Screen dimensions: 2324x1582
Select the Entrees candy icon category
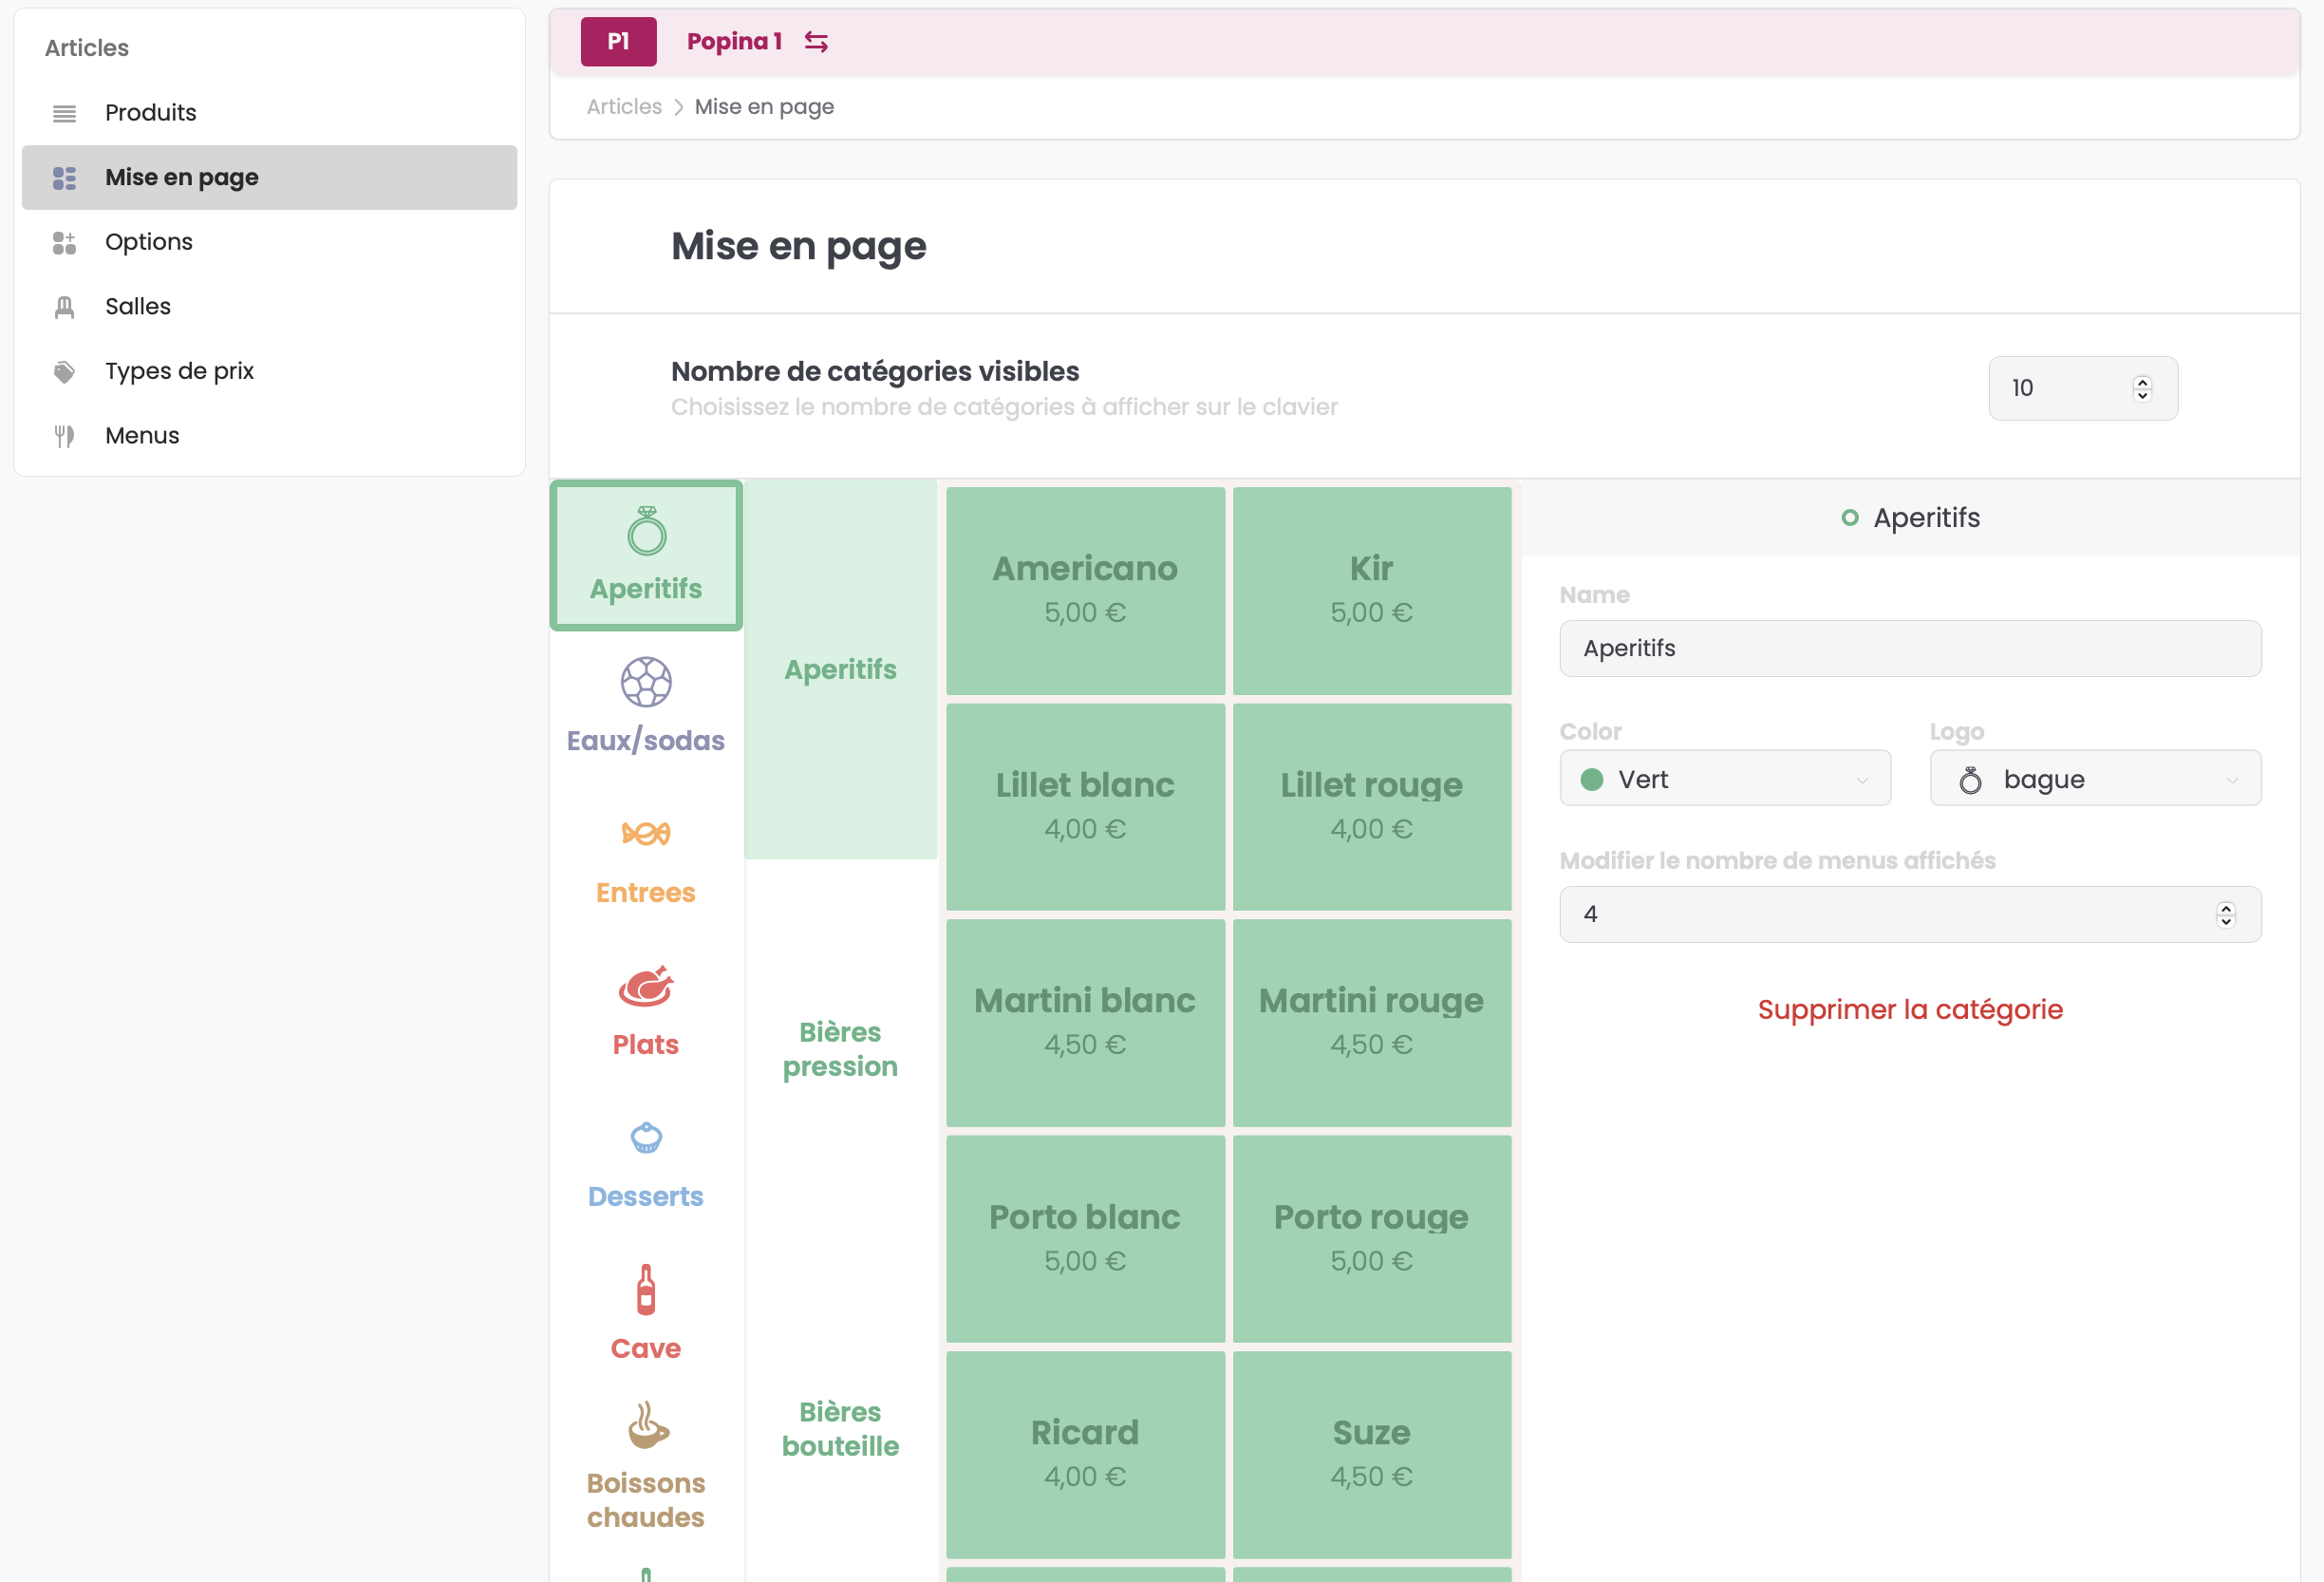(645, 858)
